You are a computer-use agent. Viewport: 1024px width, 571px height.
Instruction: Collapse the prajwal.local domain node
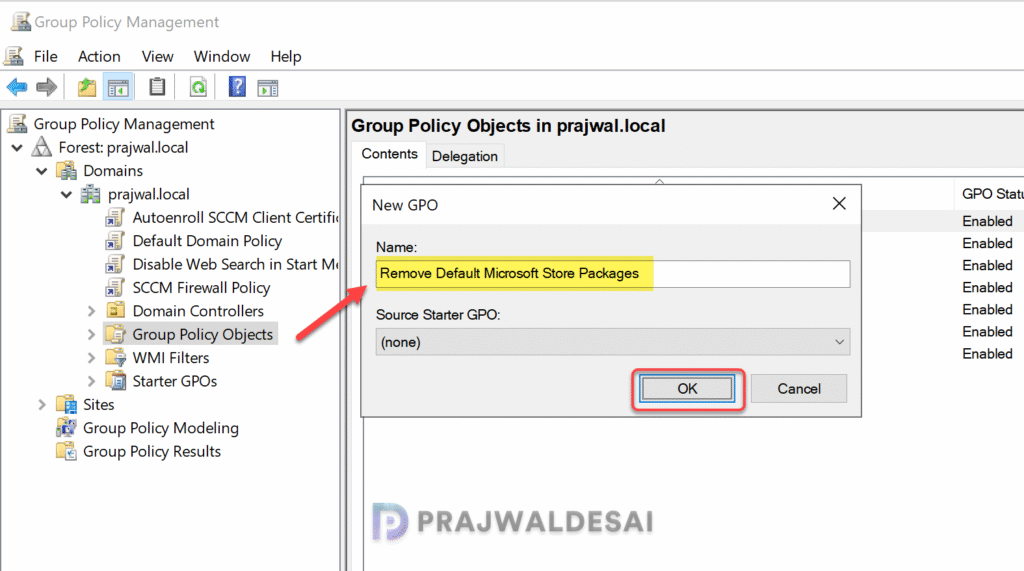[x=67, y=195]
